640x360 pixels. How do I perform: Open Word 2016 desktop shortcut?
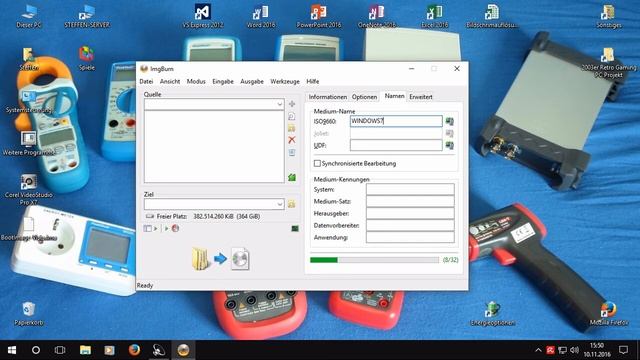(x=261, y=16)
